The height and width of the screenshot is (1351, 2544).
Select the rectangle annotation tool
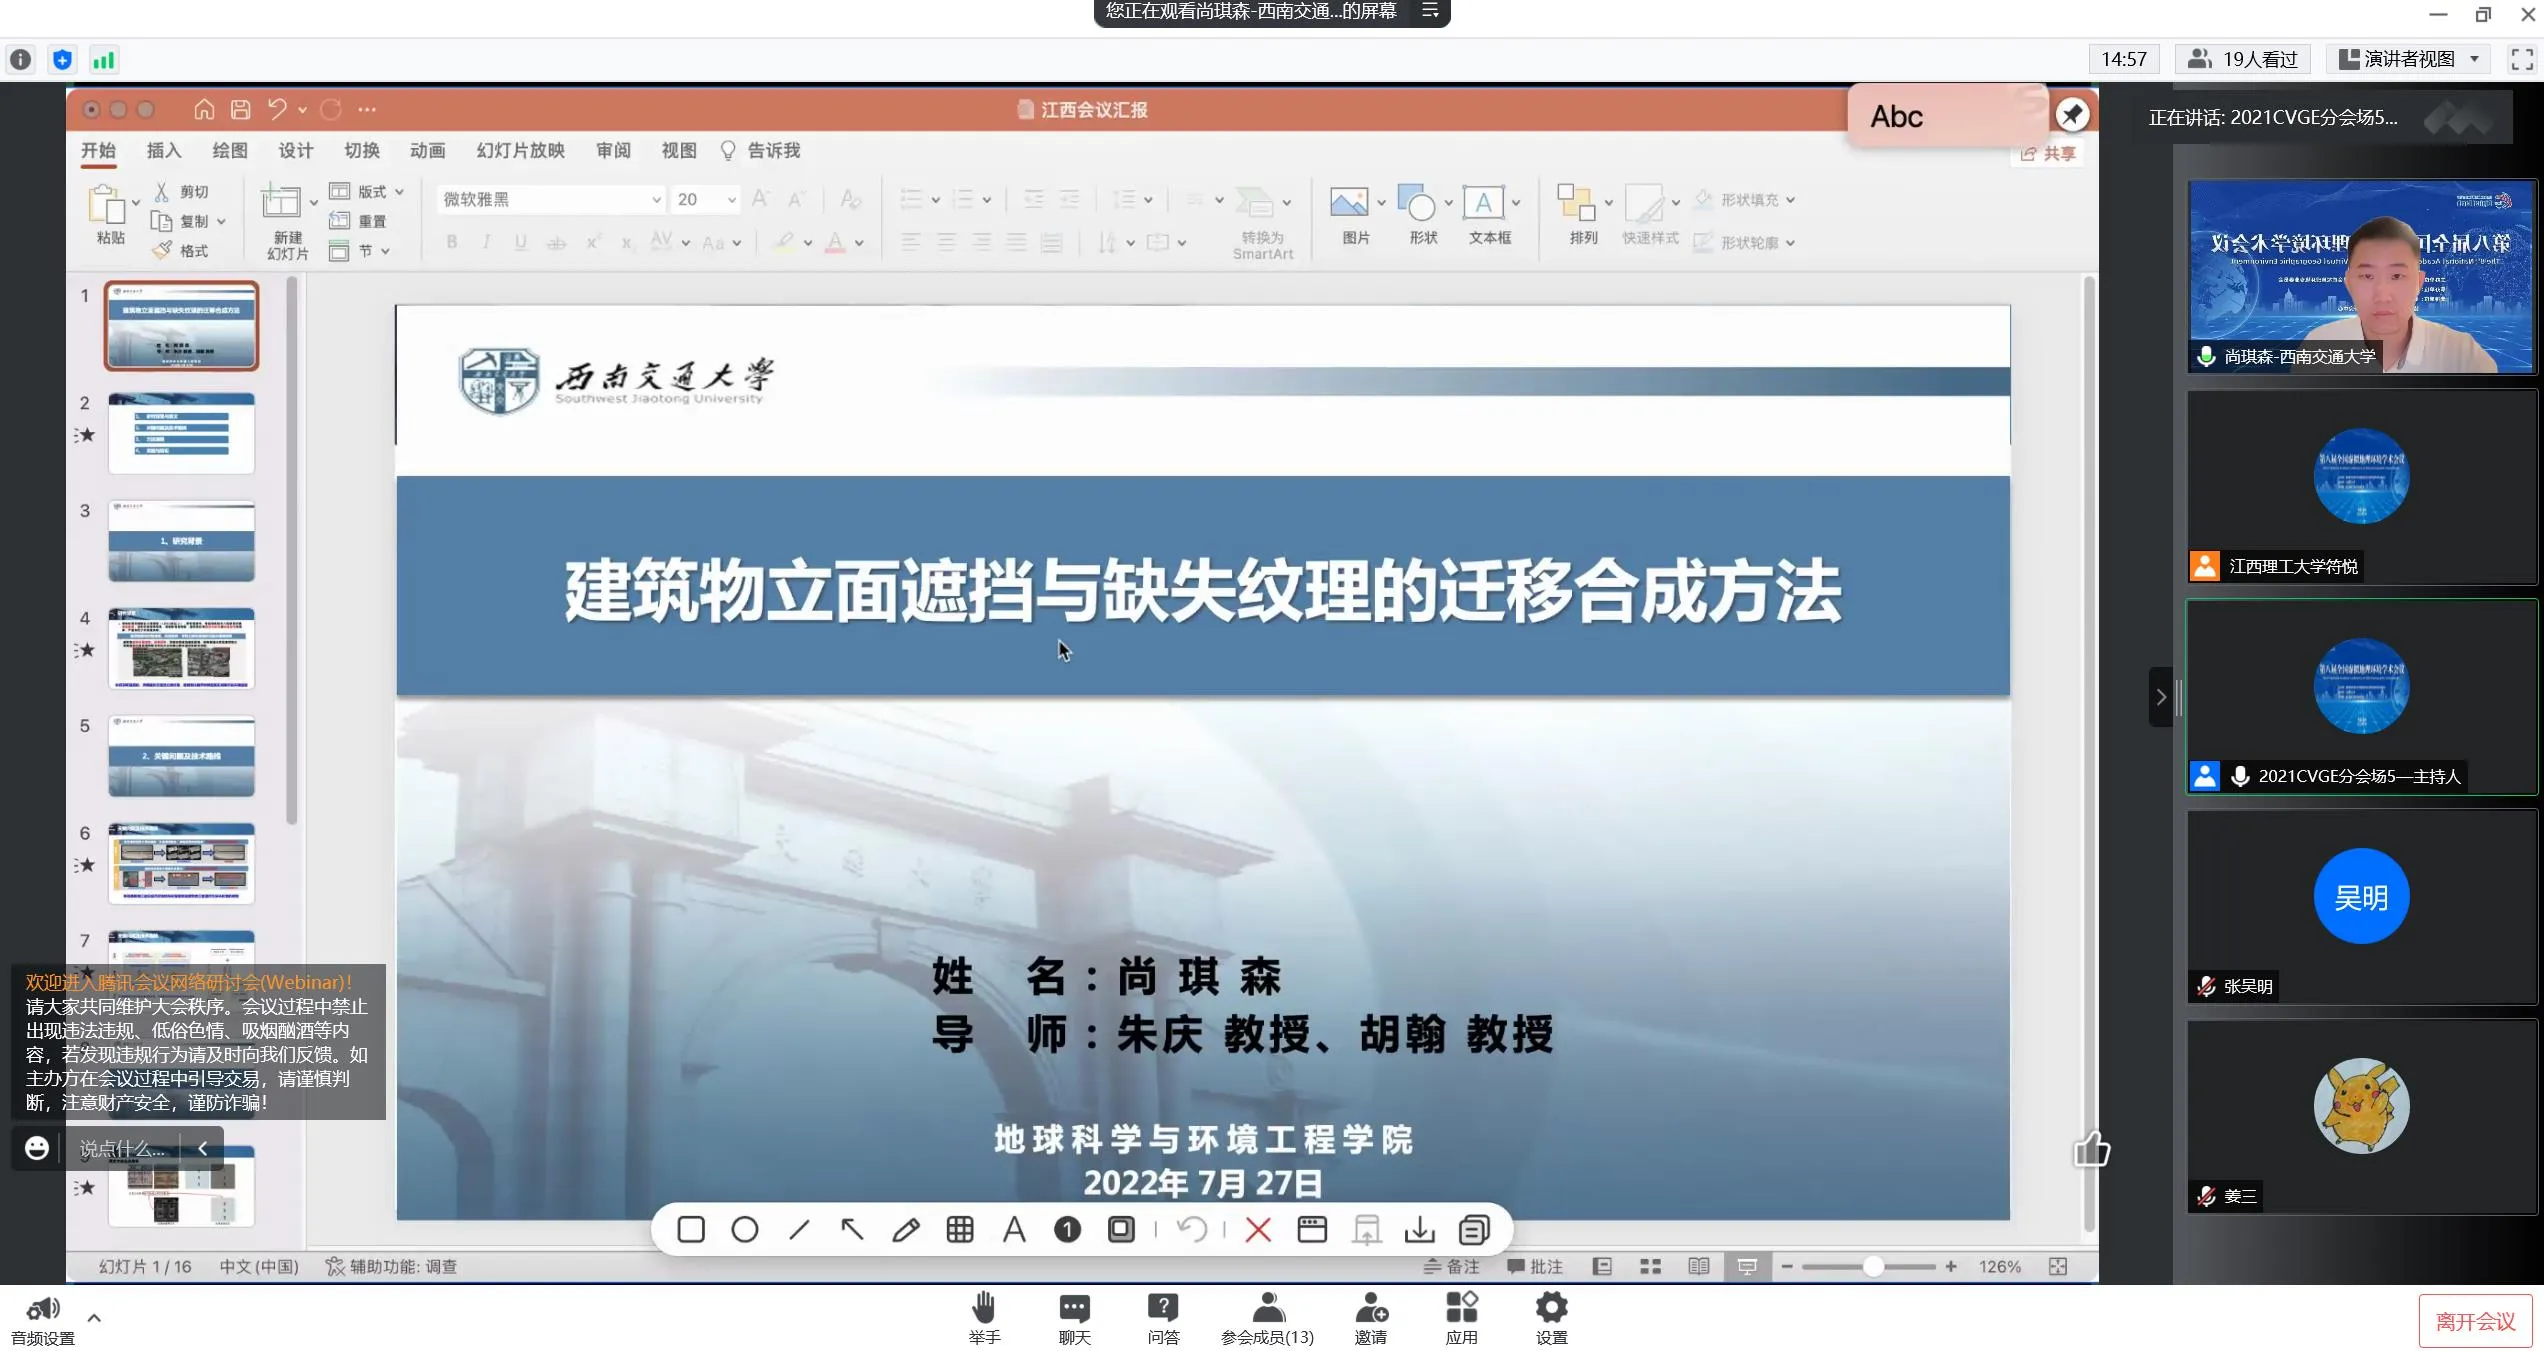pos(691,1229)
